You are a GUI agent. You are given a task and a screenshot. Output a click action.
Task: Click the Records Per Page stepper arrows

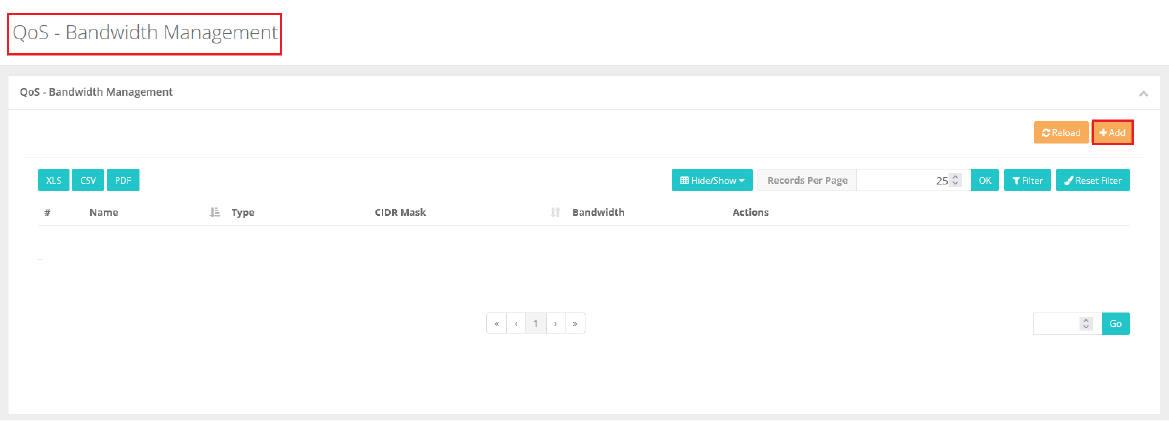(955, 181)
